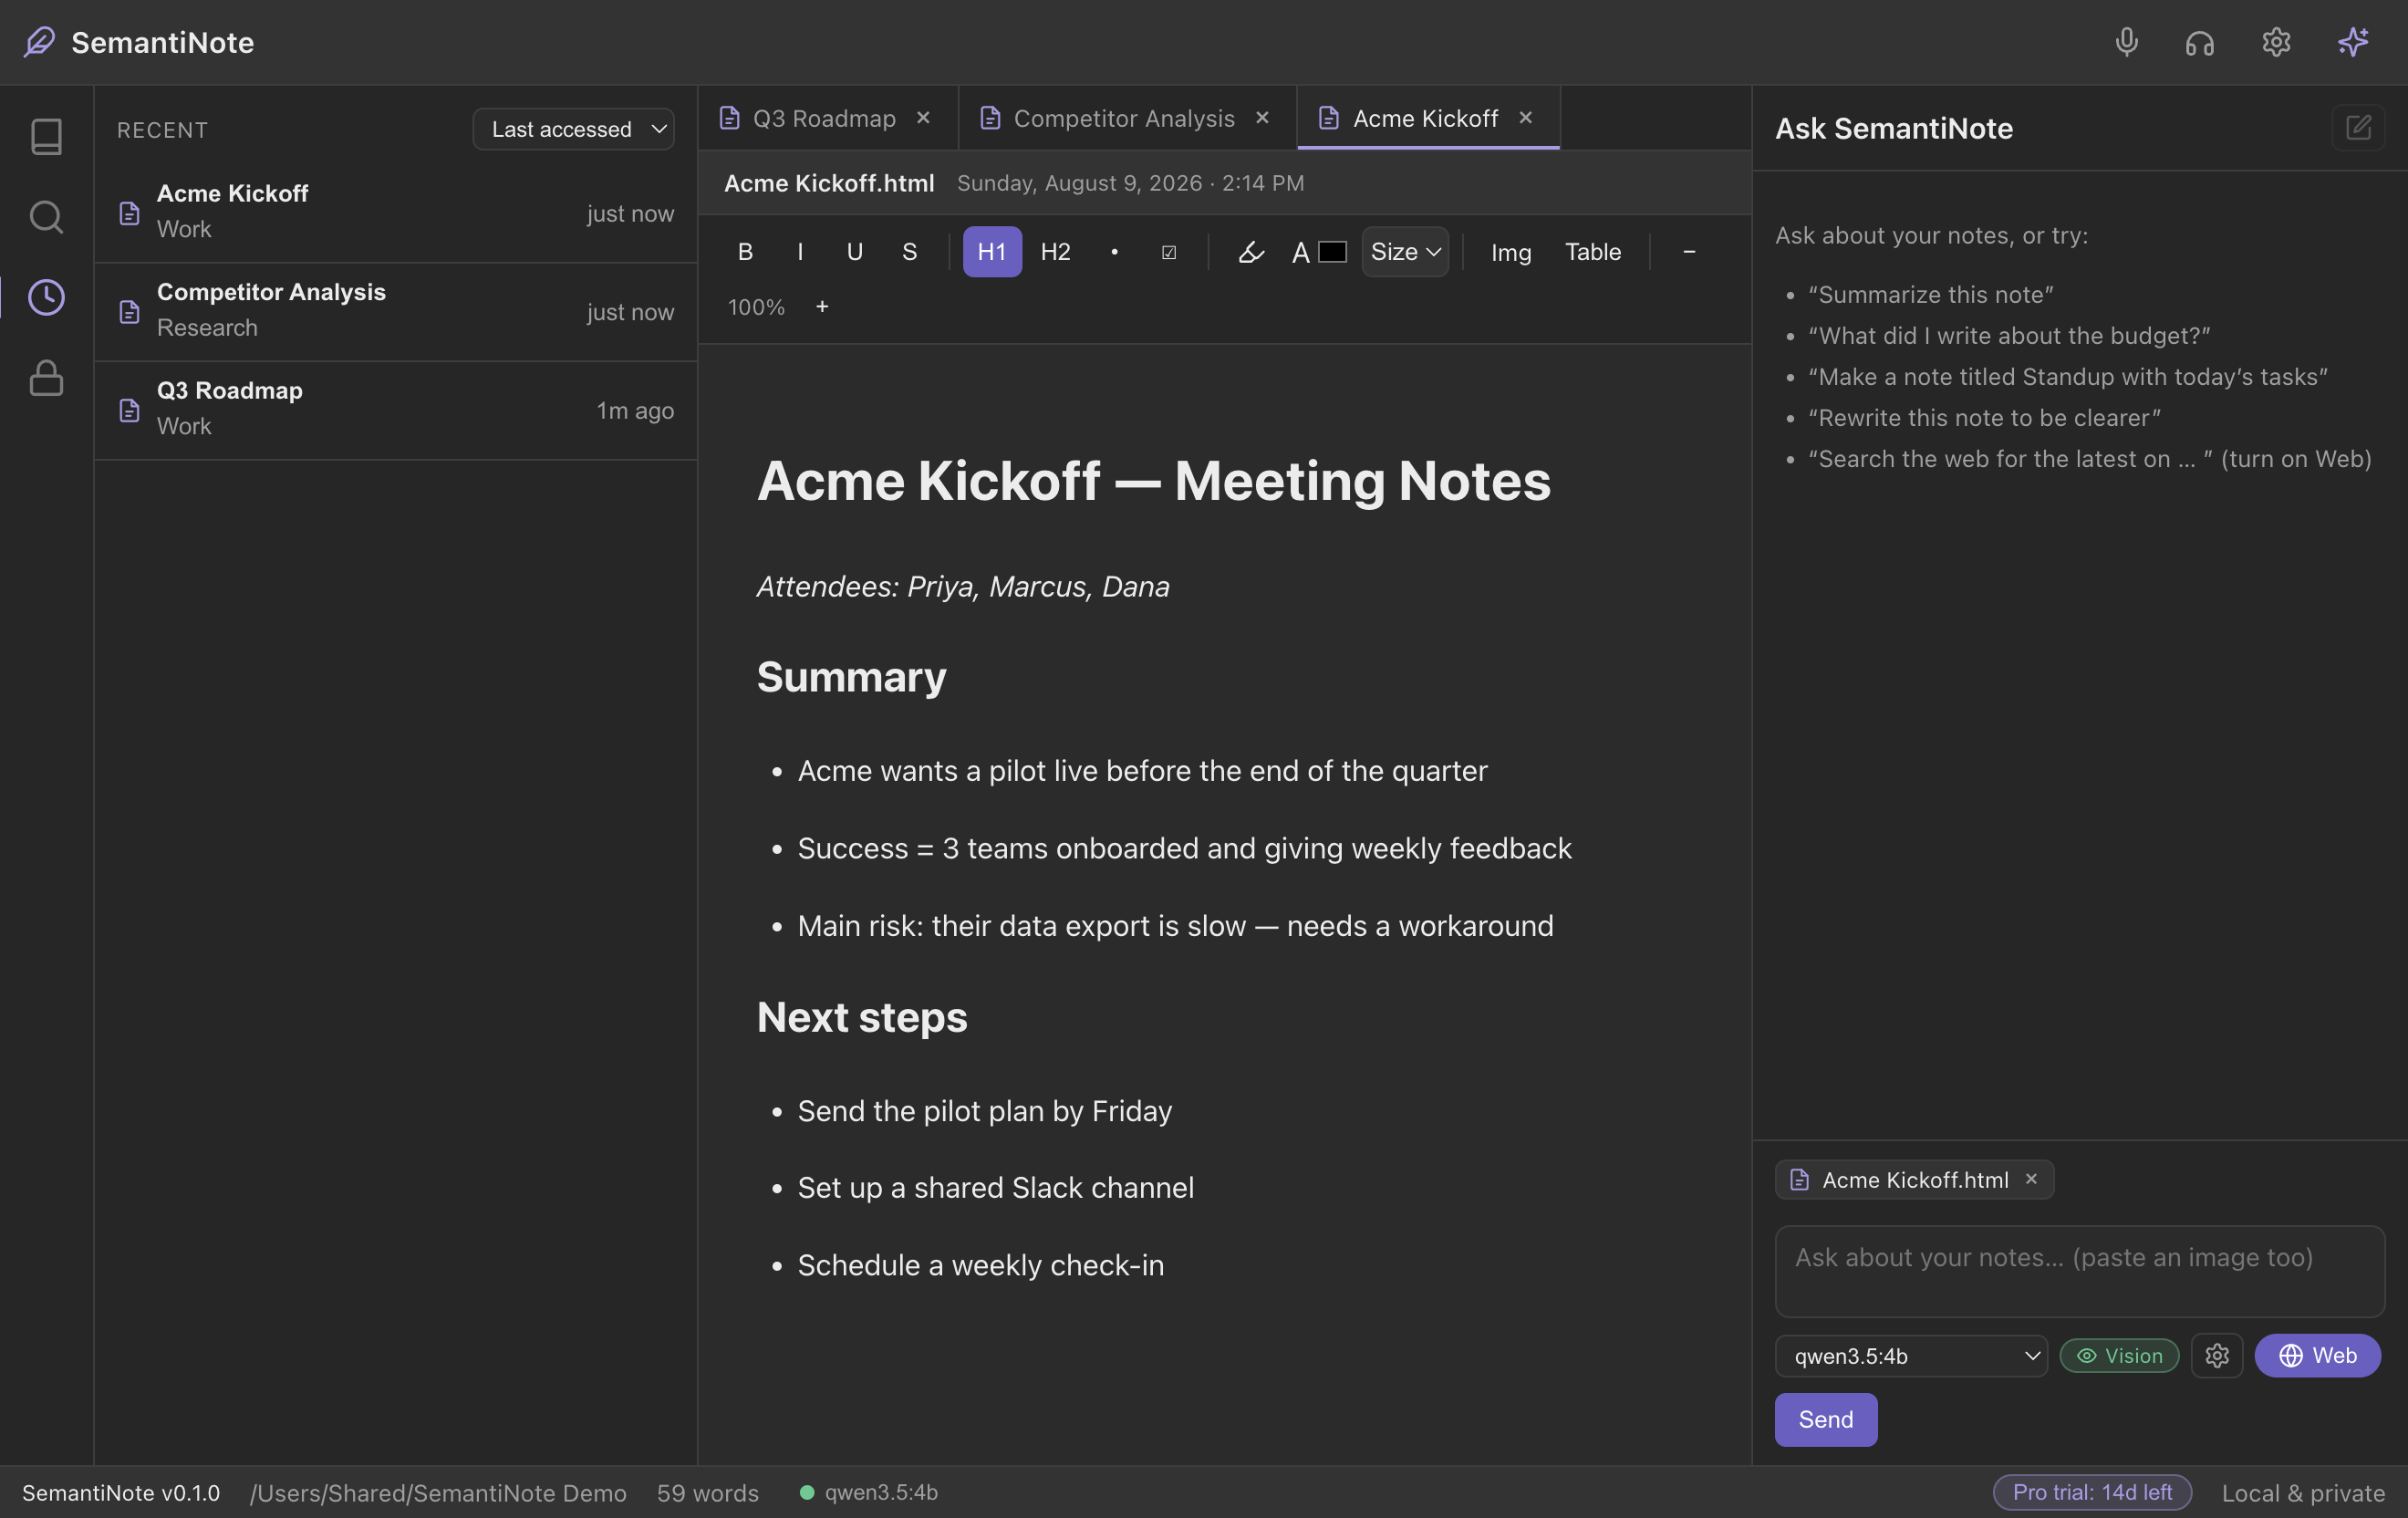Click the Acme Kickoff.html attachment chip

[x=1914, y=1179]
